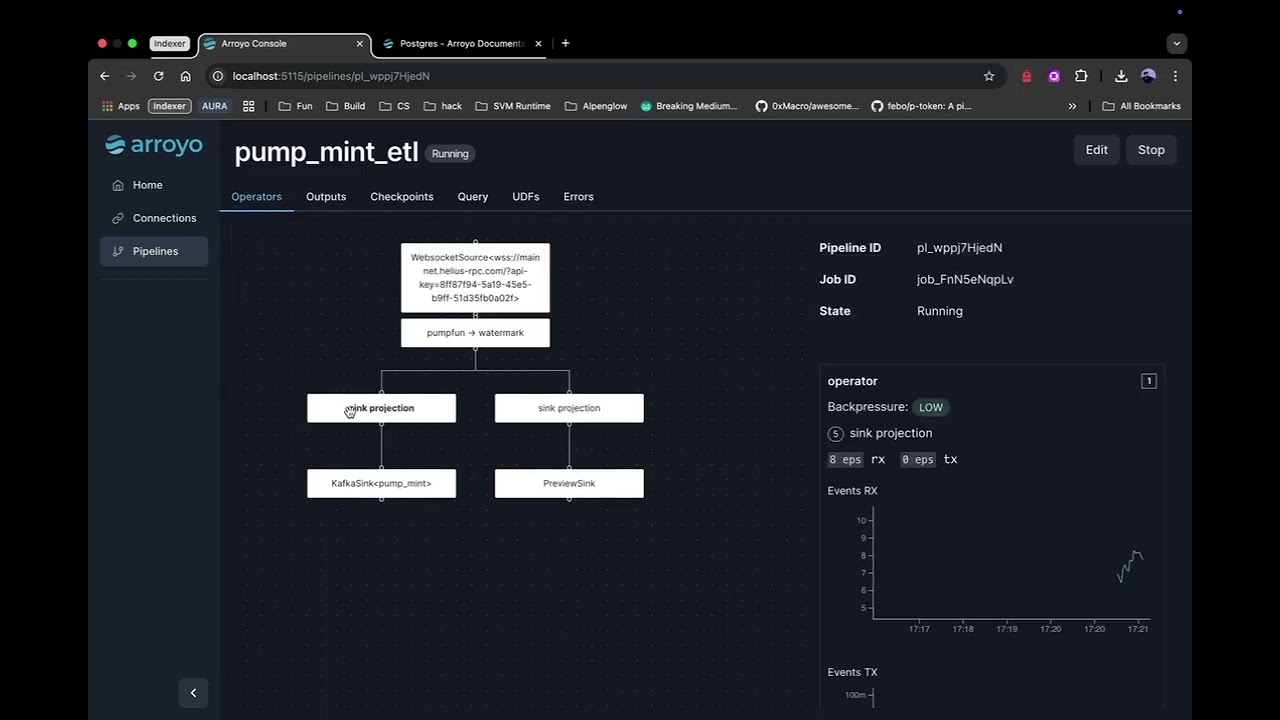This screenshot has width=1280, height=720.
Task: Open the Breaking Medium bookmark
Action: point(689,106)
